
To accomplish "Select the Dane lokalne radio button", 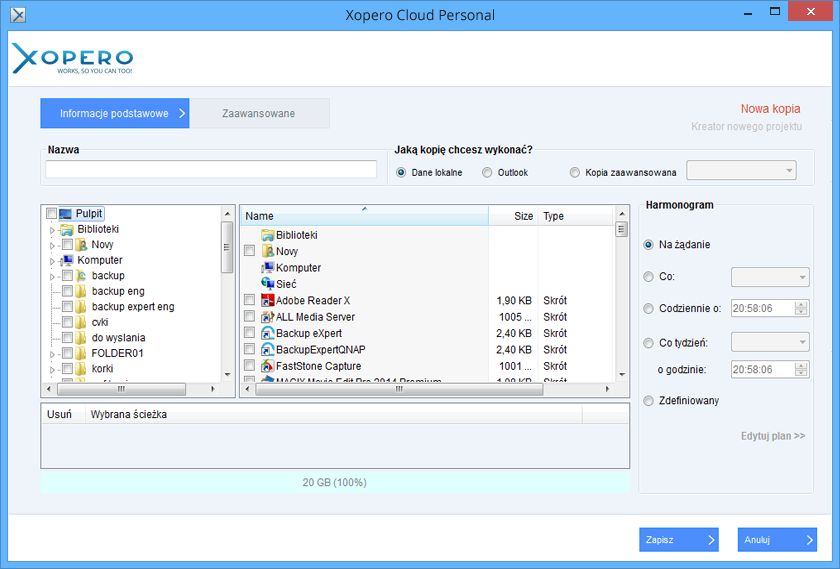I will click(x=401, y=173).
